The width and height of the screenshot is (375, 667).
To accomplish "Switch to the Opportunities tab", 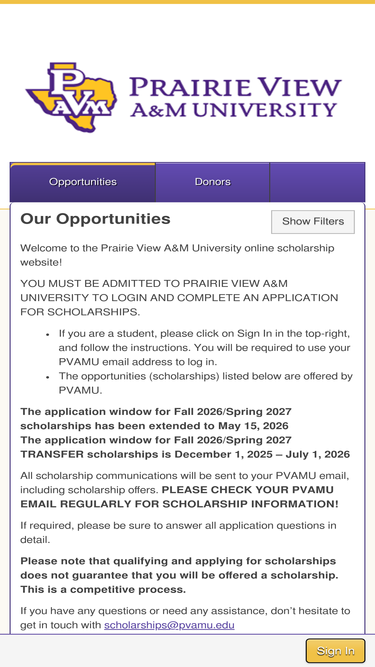I will 83,182.
